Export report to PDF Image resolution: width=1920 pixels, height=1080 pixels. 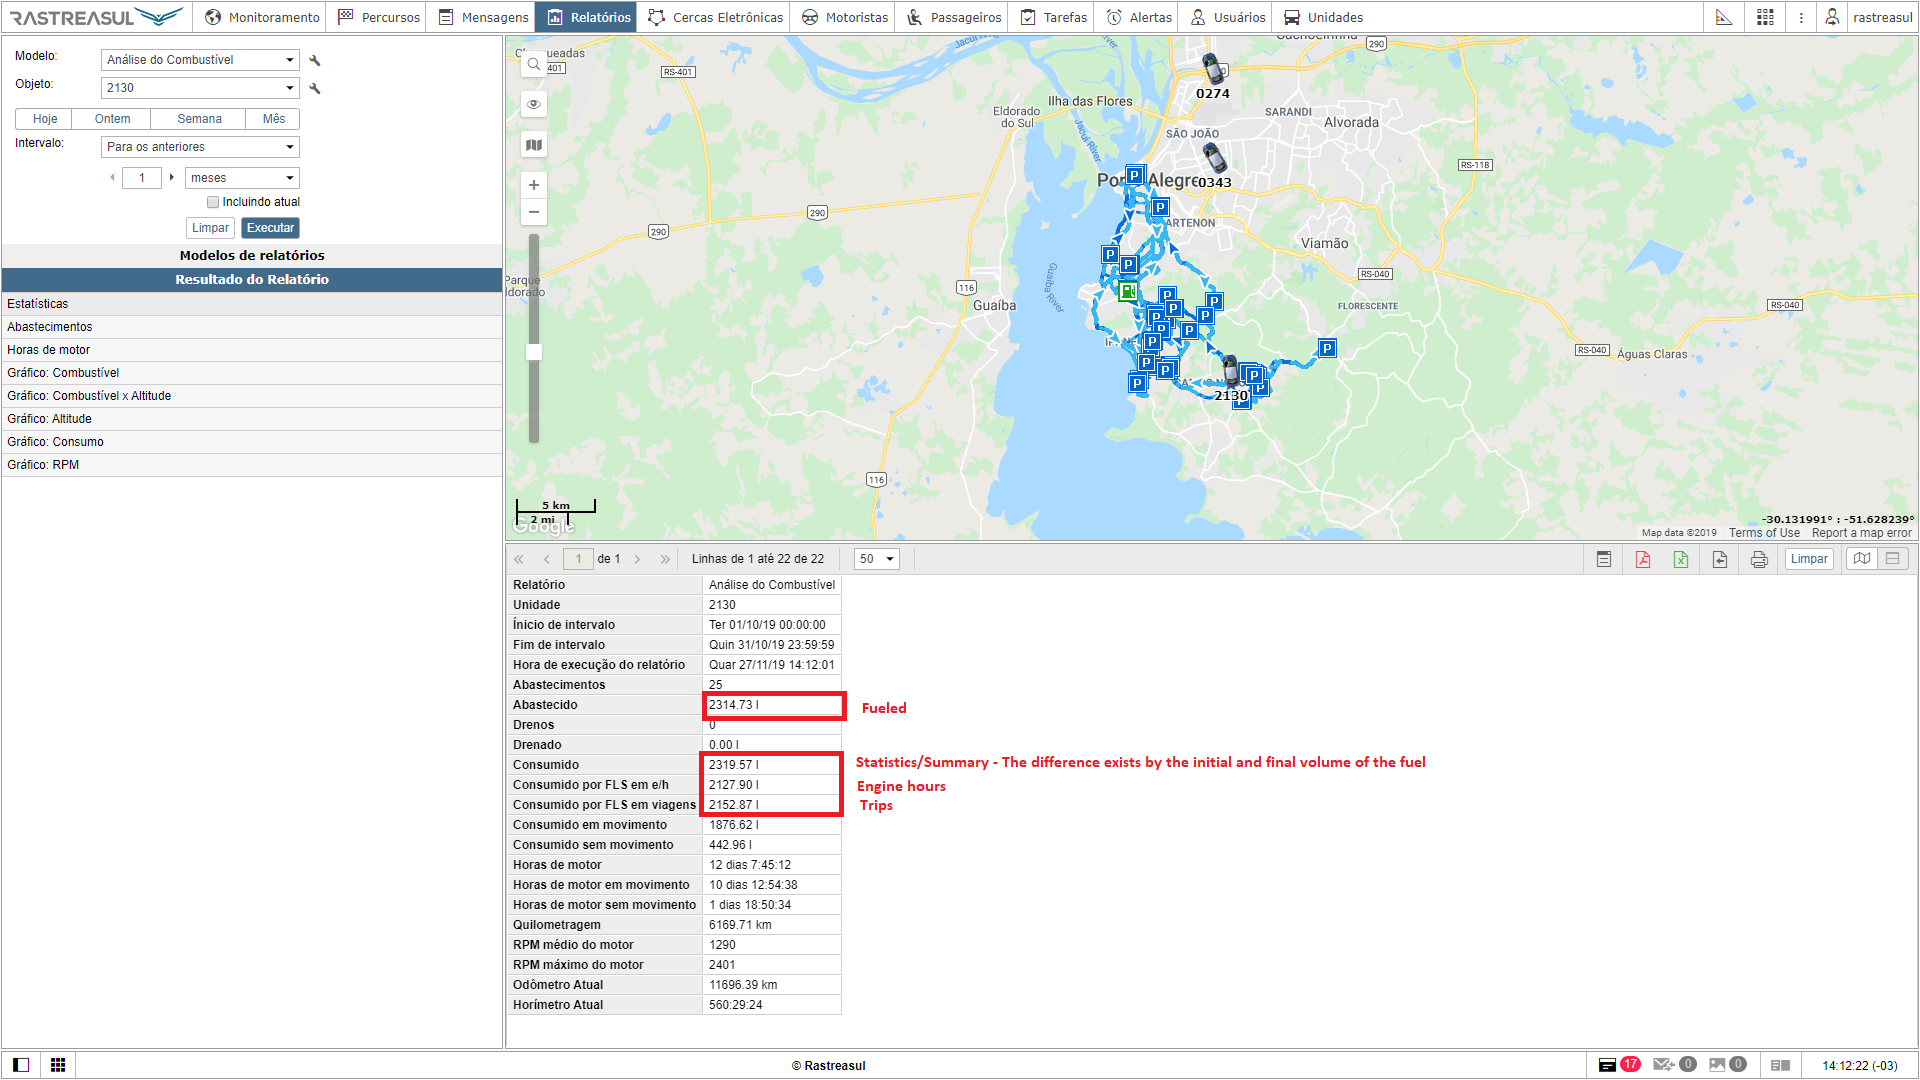(1642, 559)
